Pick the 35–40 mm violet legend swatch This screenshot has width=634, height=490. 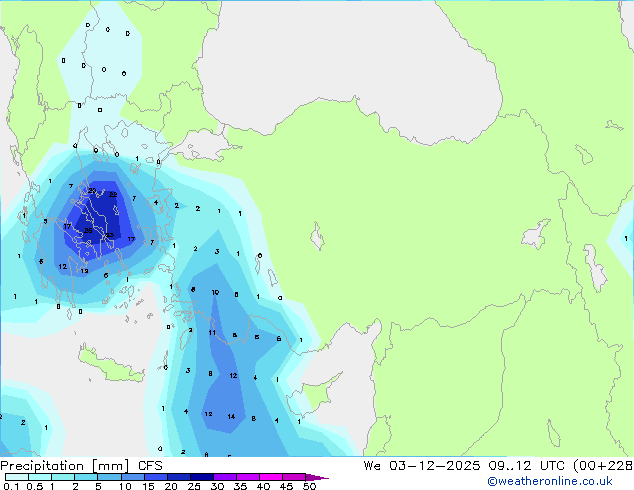click(x=247, y=477)
